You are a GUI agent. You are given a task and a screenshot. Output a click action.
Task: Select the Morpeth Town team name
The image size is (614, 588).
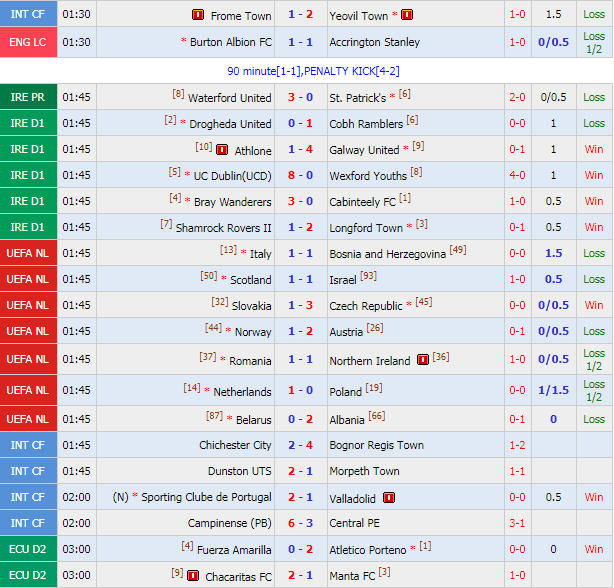click(364, 471)
